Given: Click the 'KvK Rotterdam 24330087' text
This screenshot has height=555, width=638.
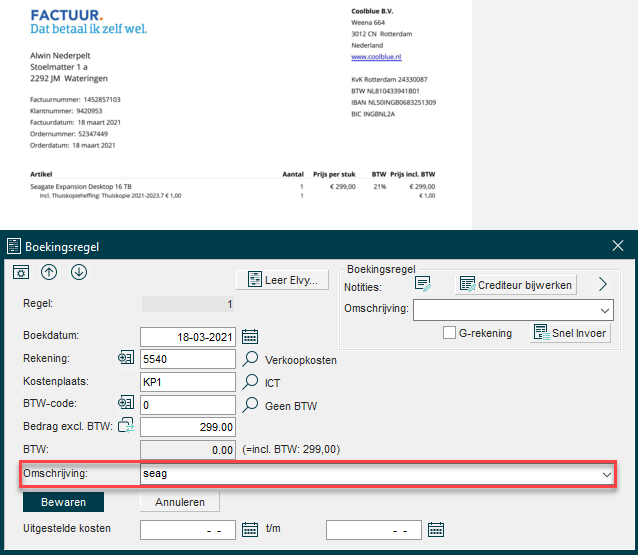Looking at the screenshot, I should tap(389, 79).
